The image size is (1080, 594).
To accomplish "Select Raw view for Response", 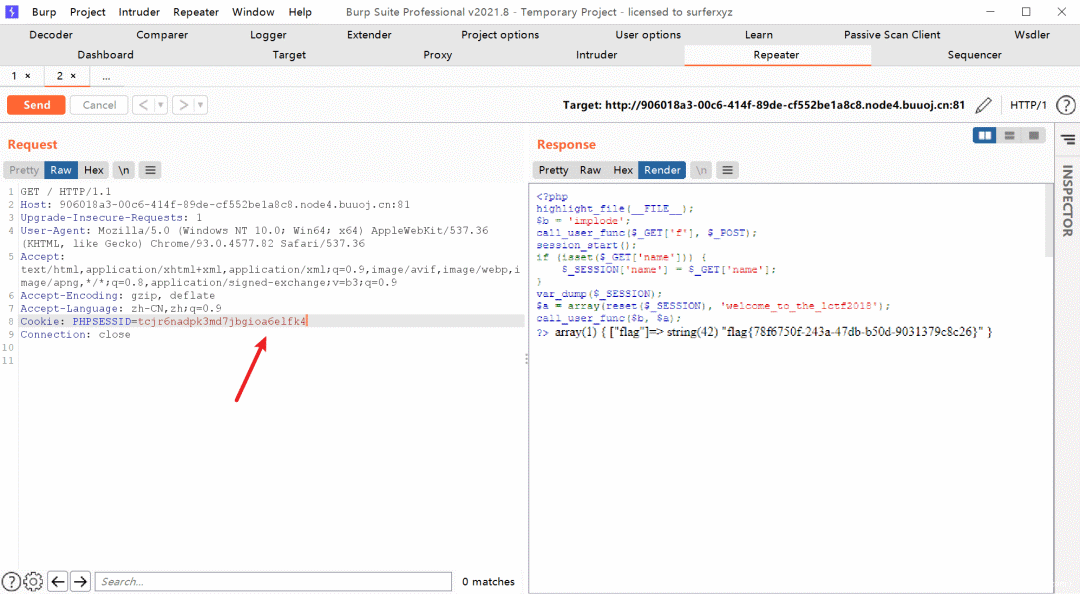I will coord(590,170).
